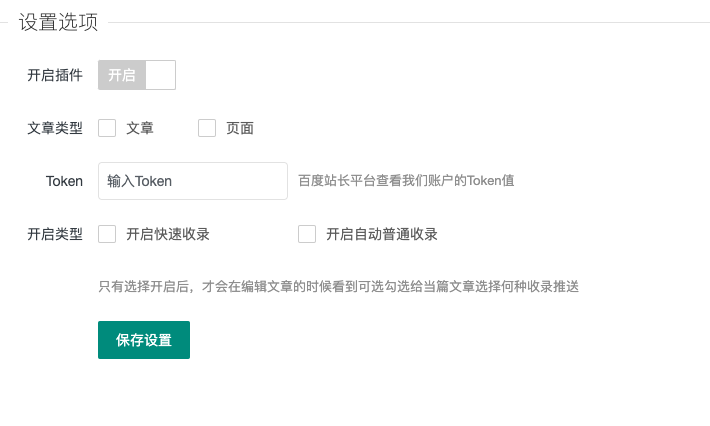Enable the 开启自动普通收录 checkbox
Screen dimensions: 710x426
click(307, 234)
